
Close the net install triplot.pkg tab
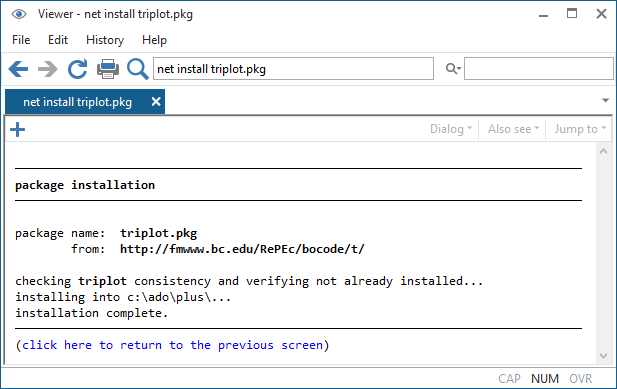156,102
